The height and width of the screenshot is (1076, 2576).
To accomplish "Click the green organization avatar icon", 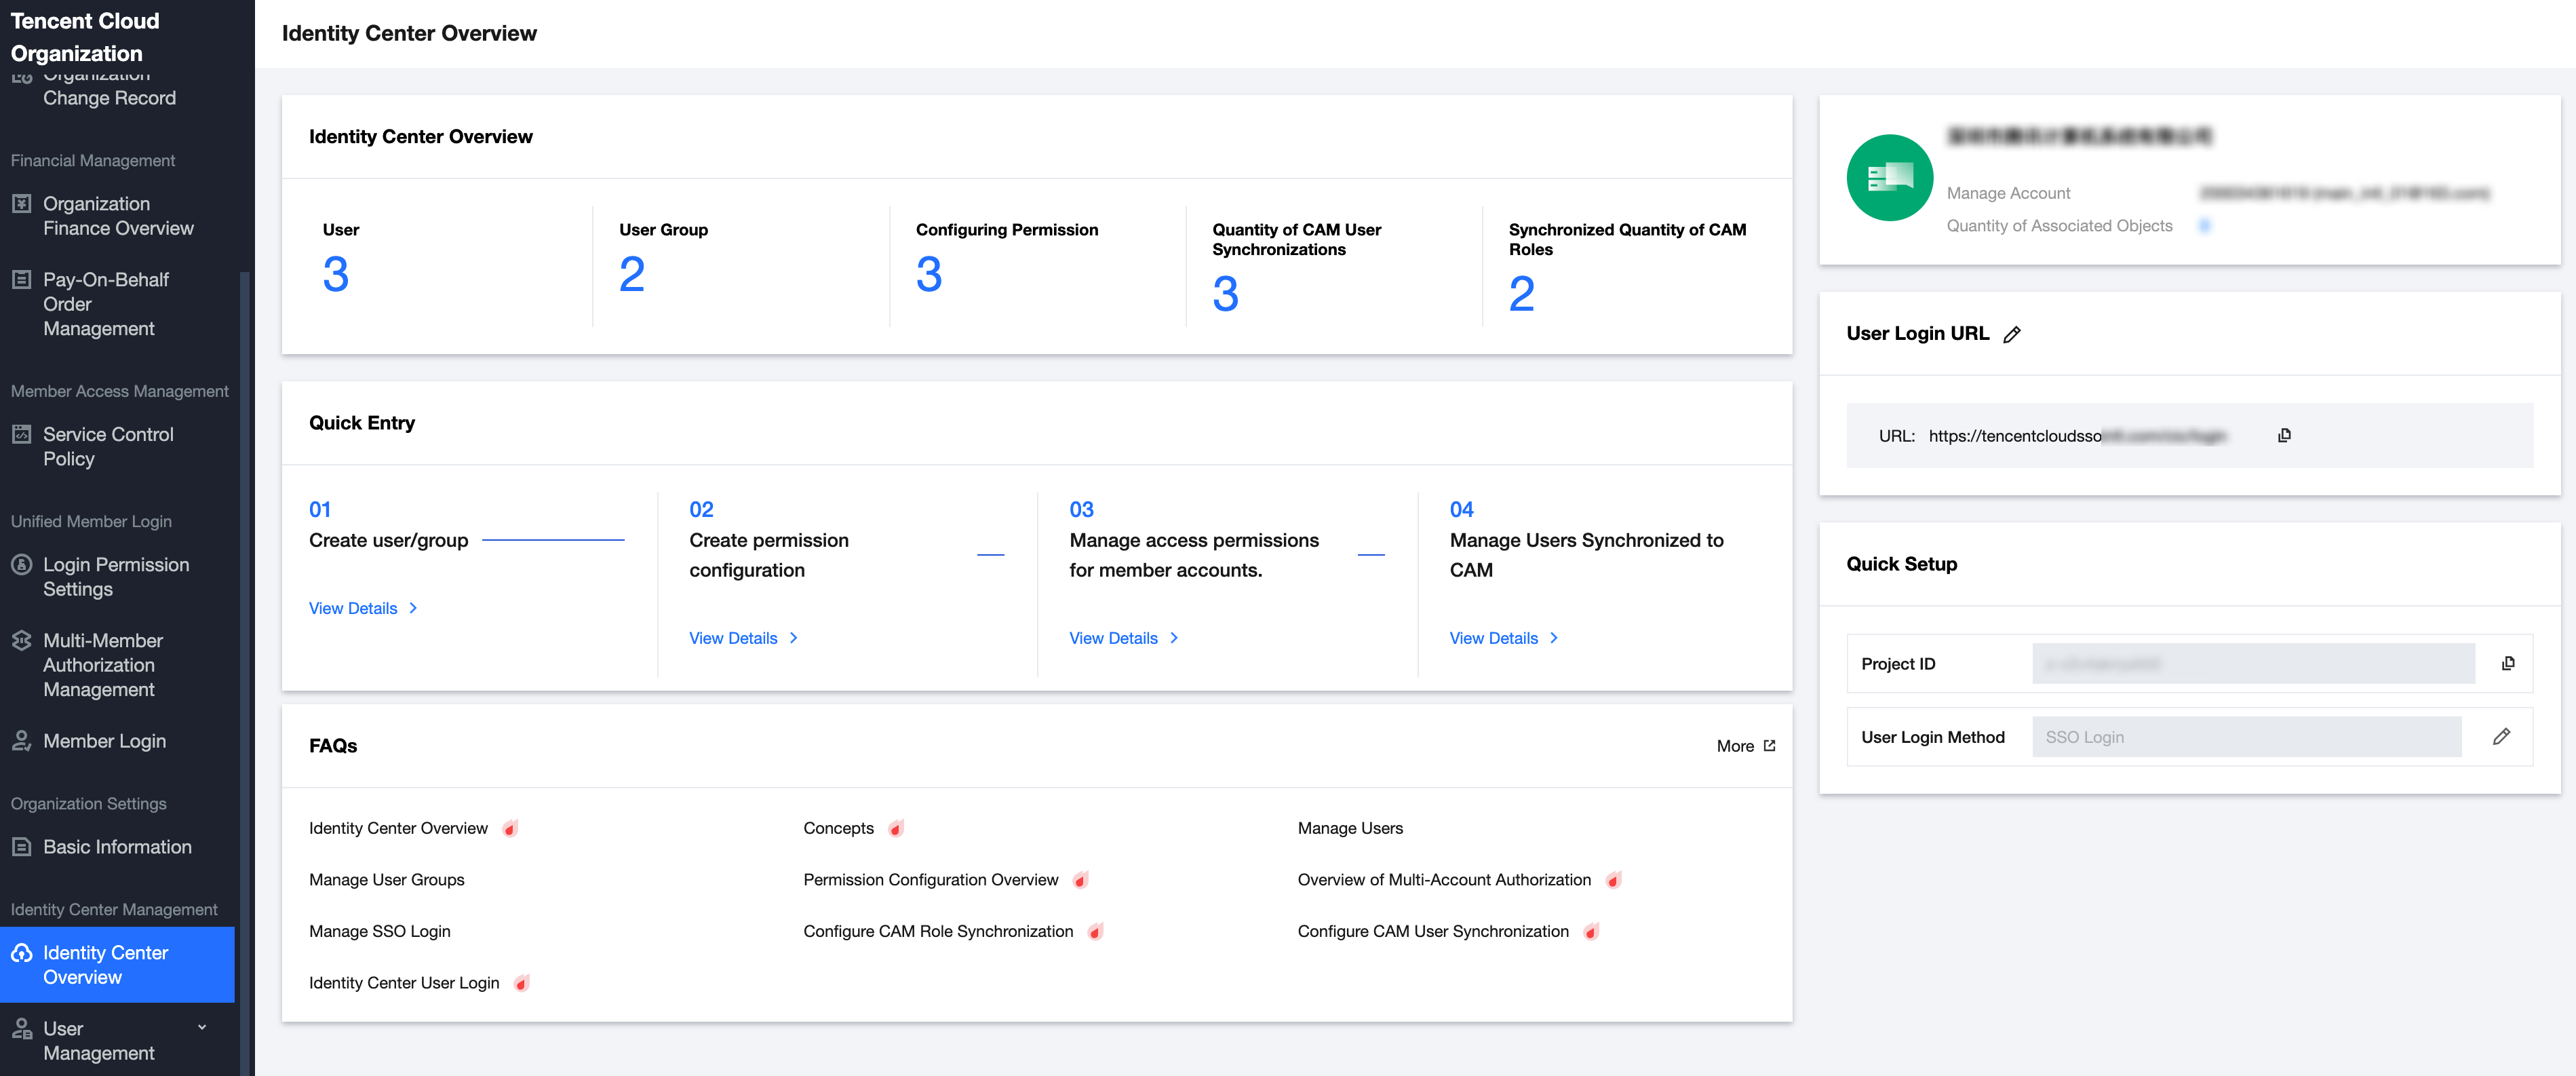I will tap(1889, 178).
